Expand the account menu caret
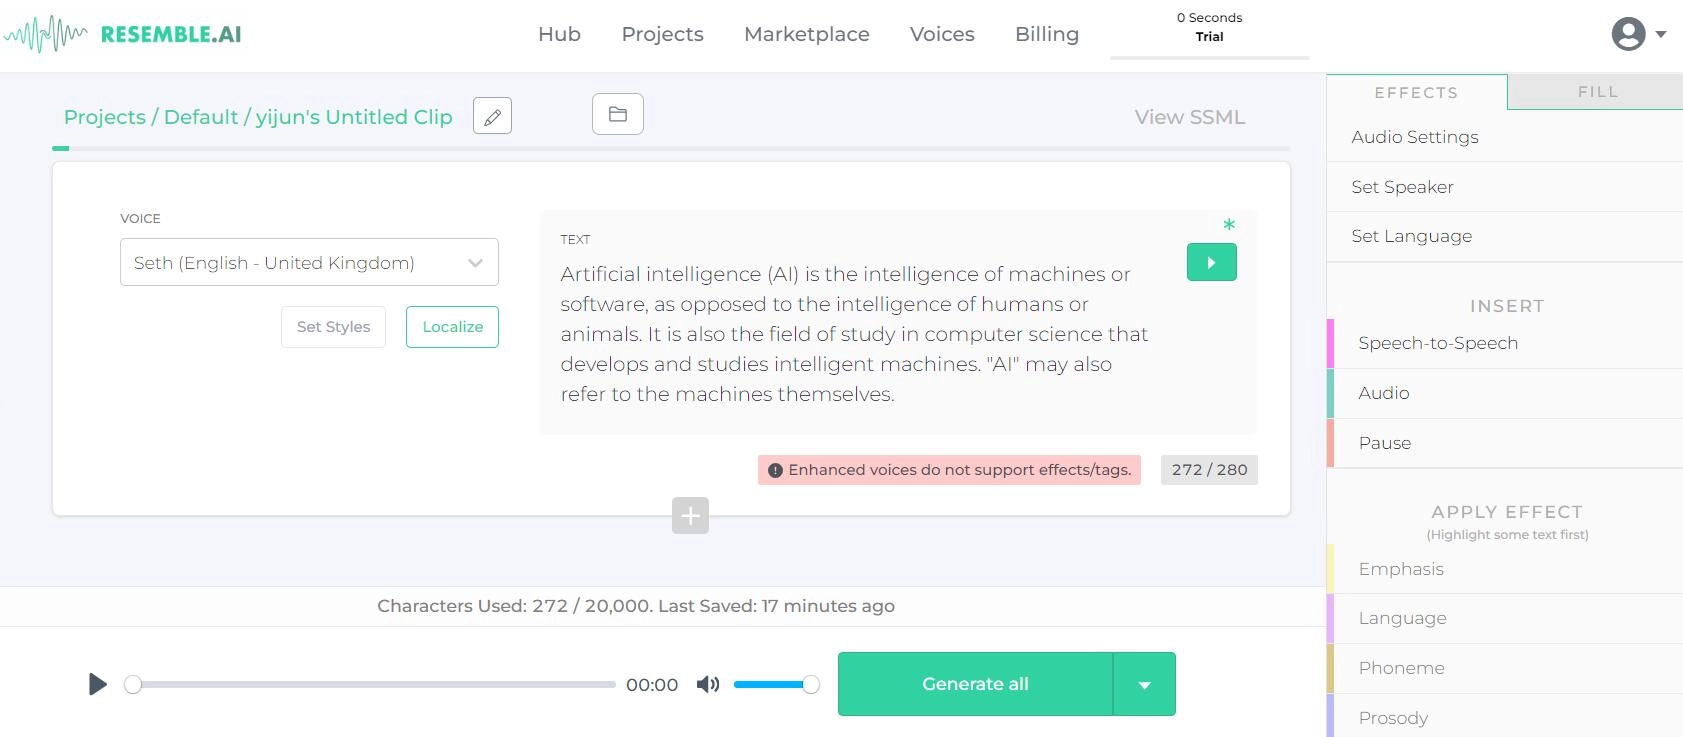This screenshot has height=737, width=1683. (x=1661, y=34)
